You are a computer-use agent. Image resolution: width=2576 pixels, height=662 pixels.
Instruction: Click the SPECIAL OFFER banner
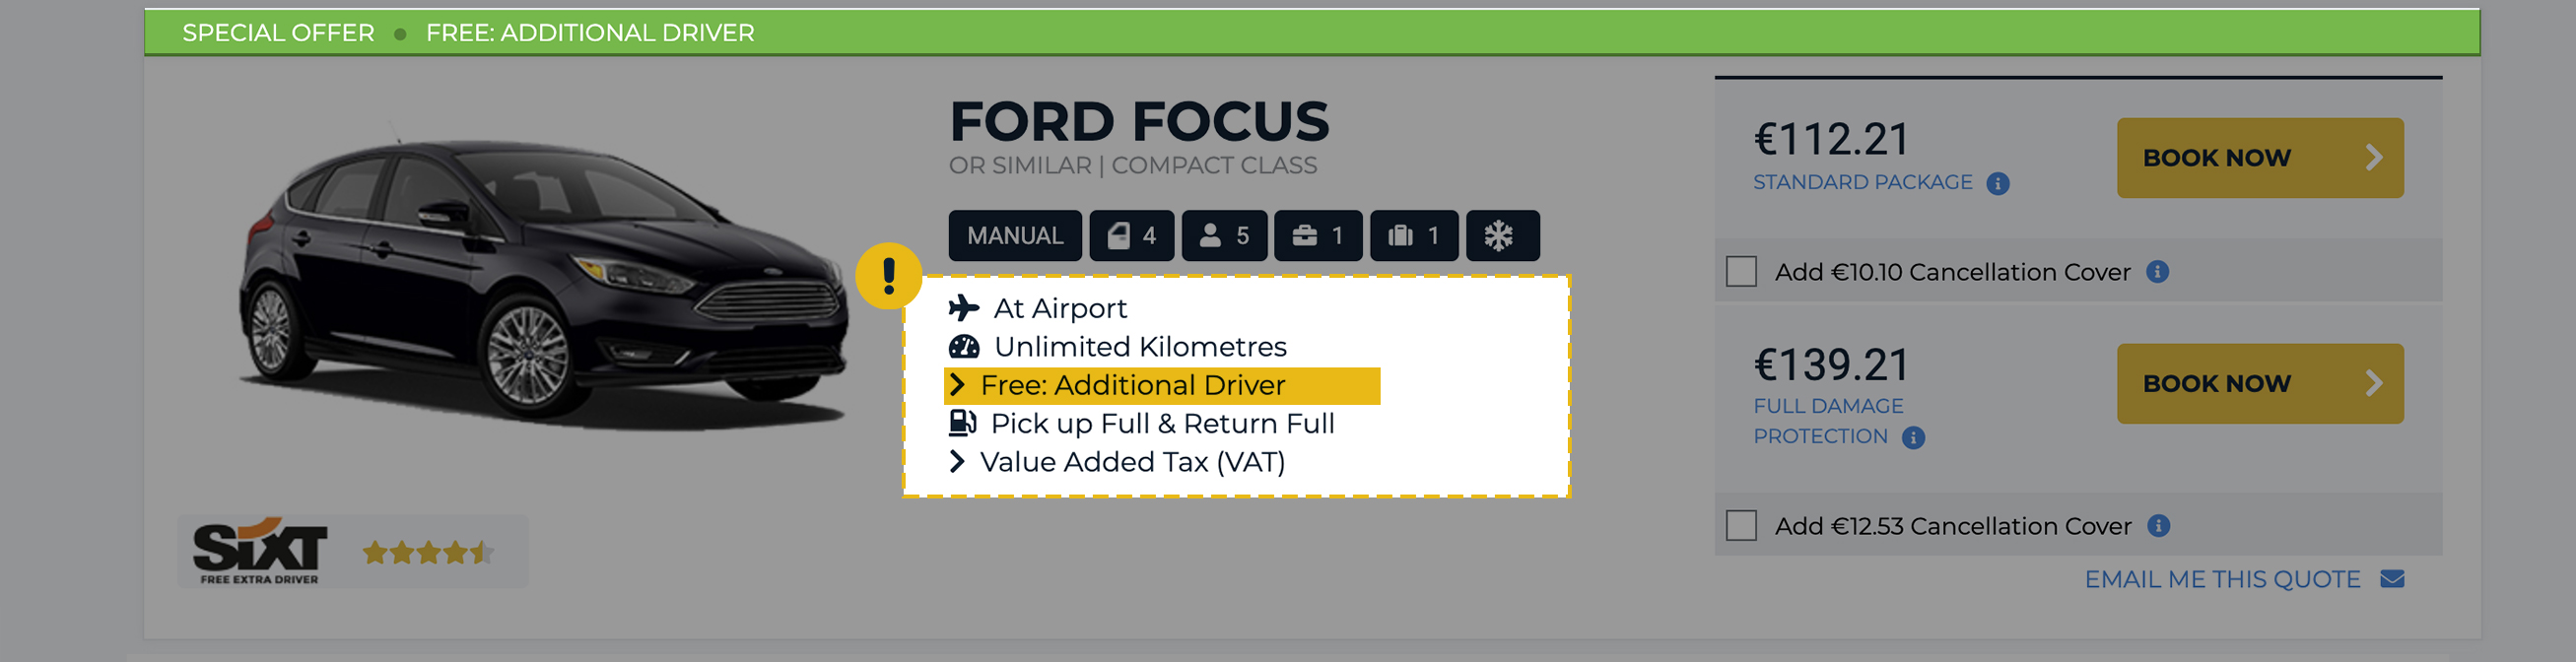tap(277, 32)
